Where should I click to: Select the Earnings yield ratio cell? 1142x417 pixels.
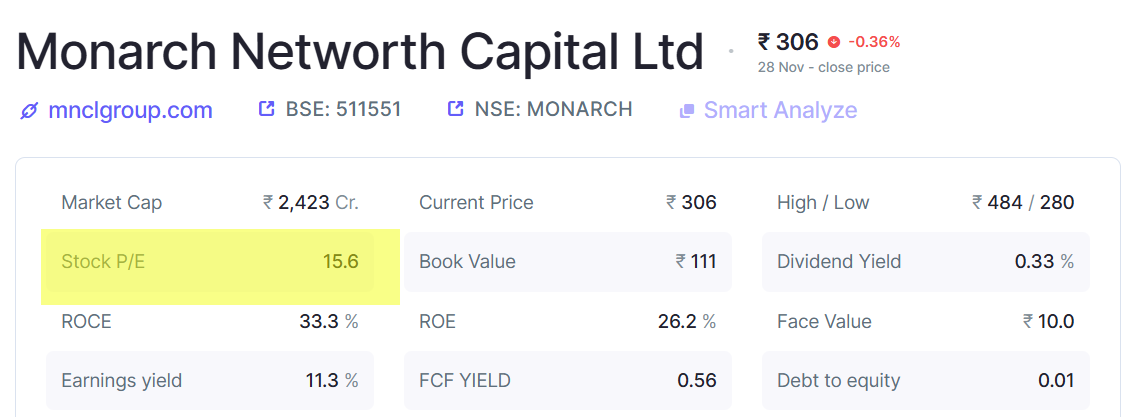click(210, 380)
